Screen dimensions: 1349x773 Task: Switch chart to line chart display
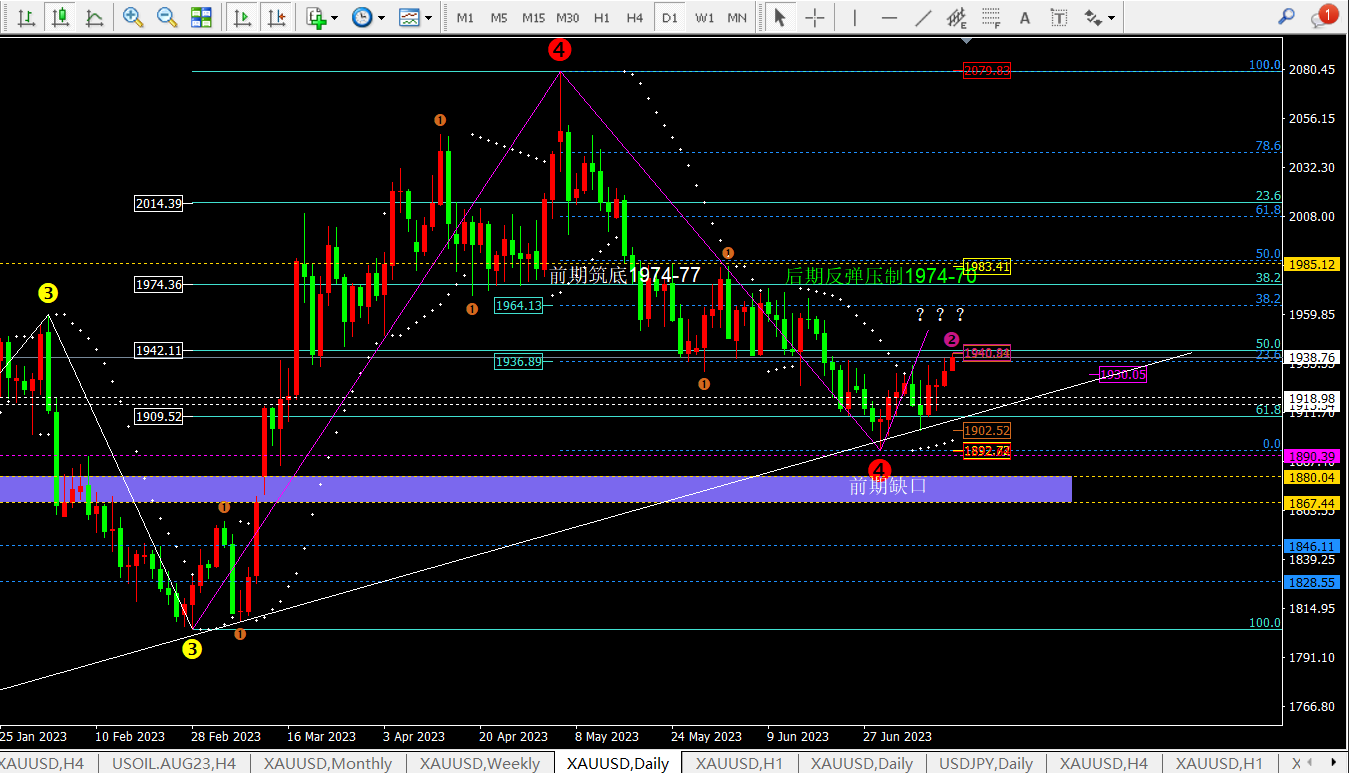[94, 17]
